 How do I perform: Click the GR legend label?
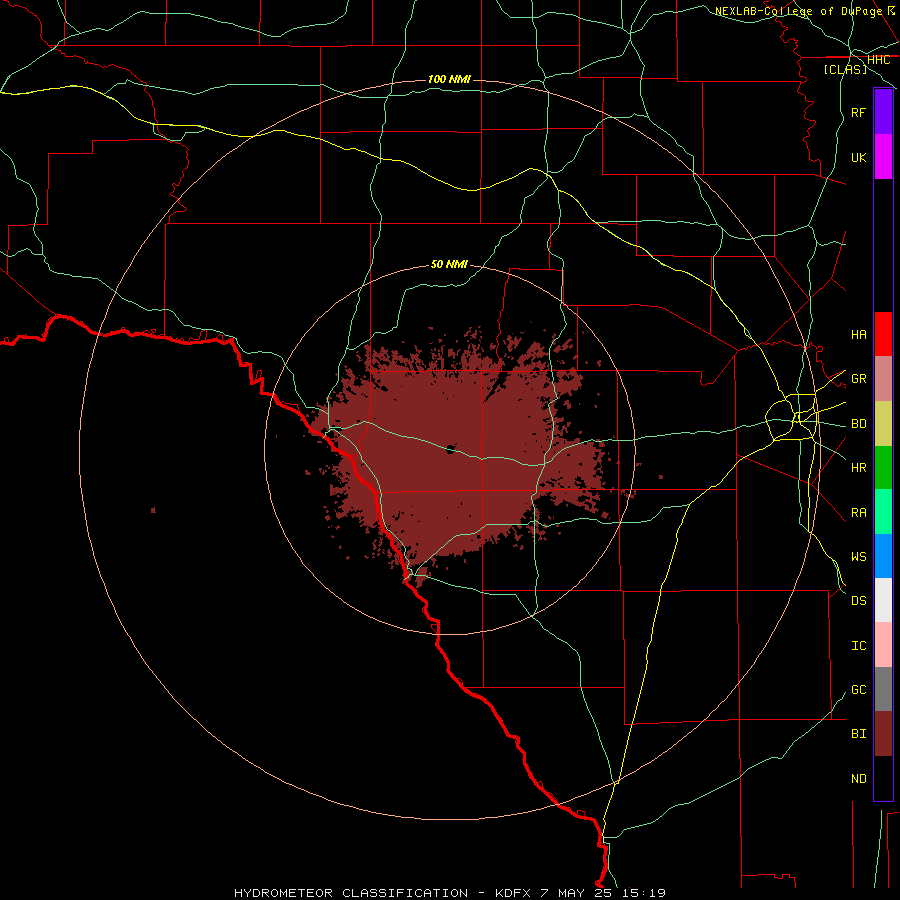click(858, 379)
